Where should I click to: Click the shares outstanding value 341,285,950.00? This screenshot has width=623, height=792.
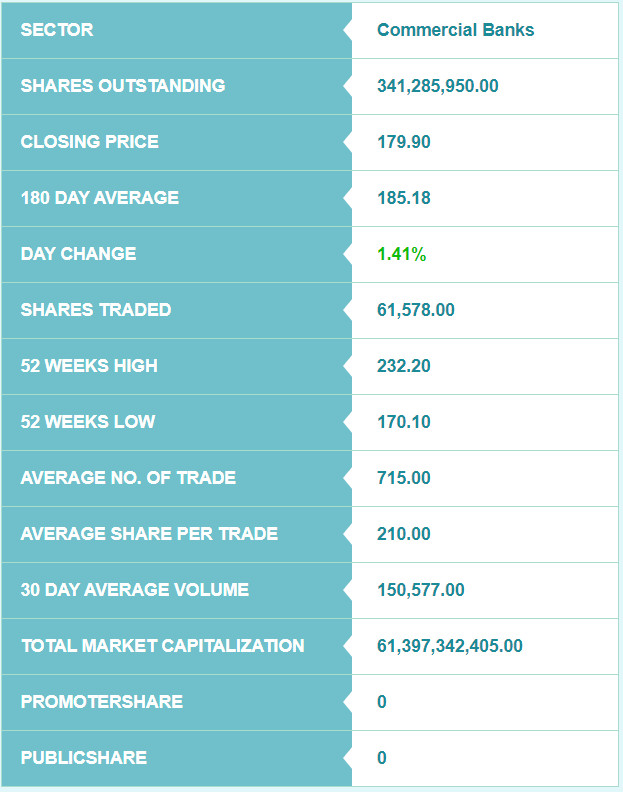437,86
